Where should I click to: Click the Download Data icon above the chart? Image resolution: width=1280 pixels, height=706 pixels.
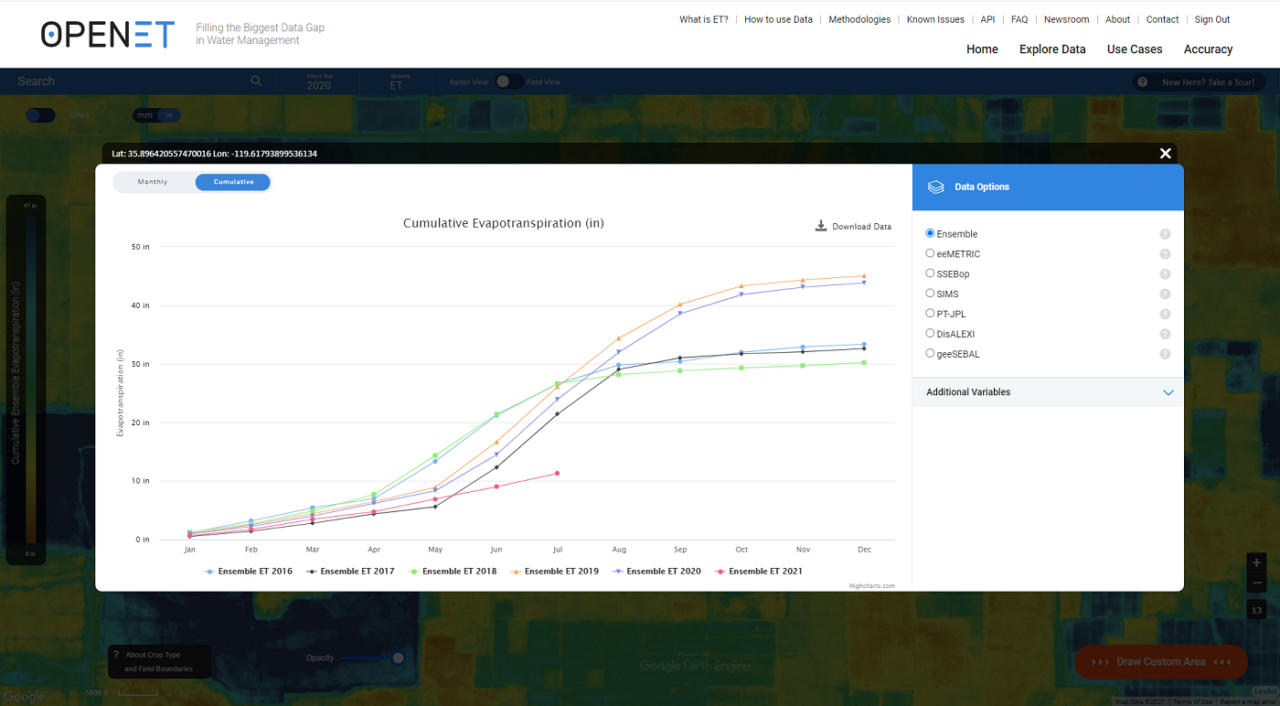coord(821,226)
